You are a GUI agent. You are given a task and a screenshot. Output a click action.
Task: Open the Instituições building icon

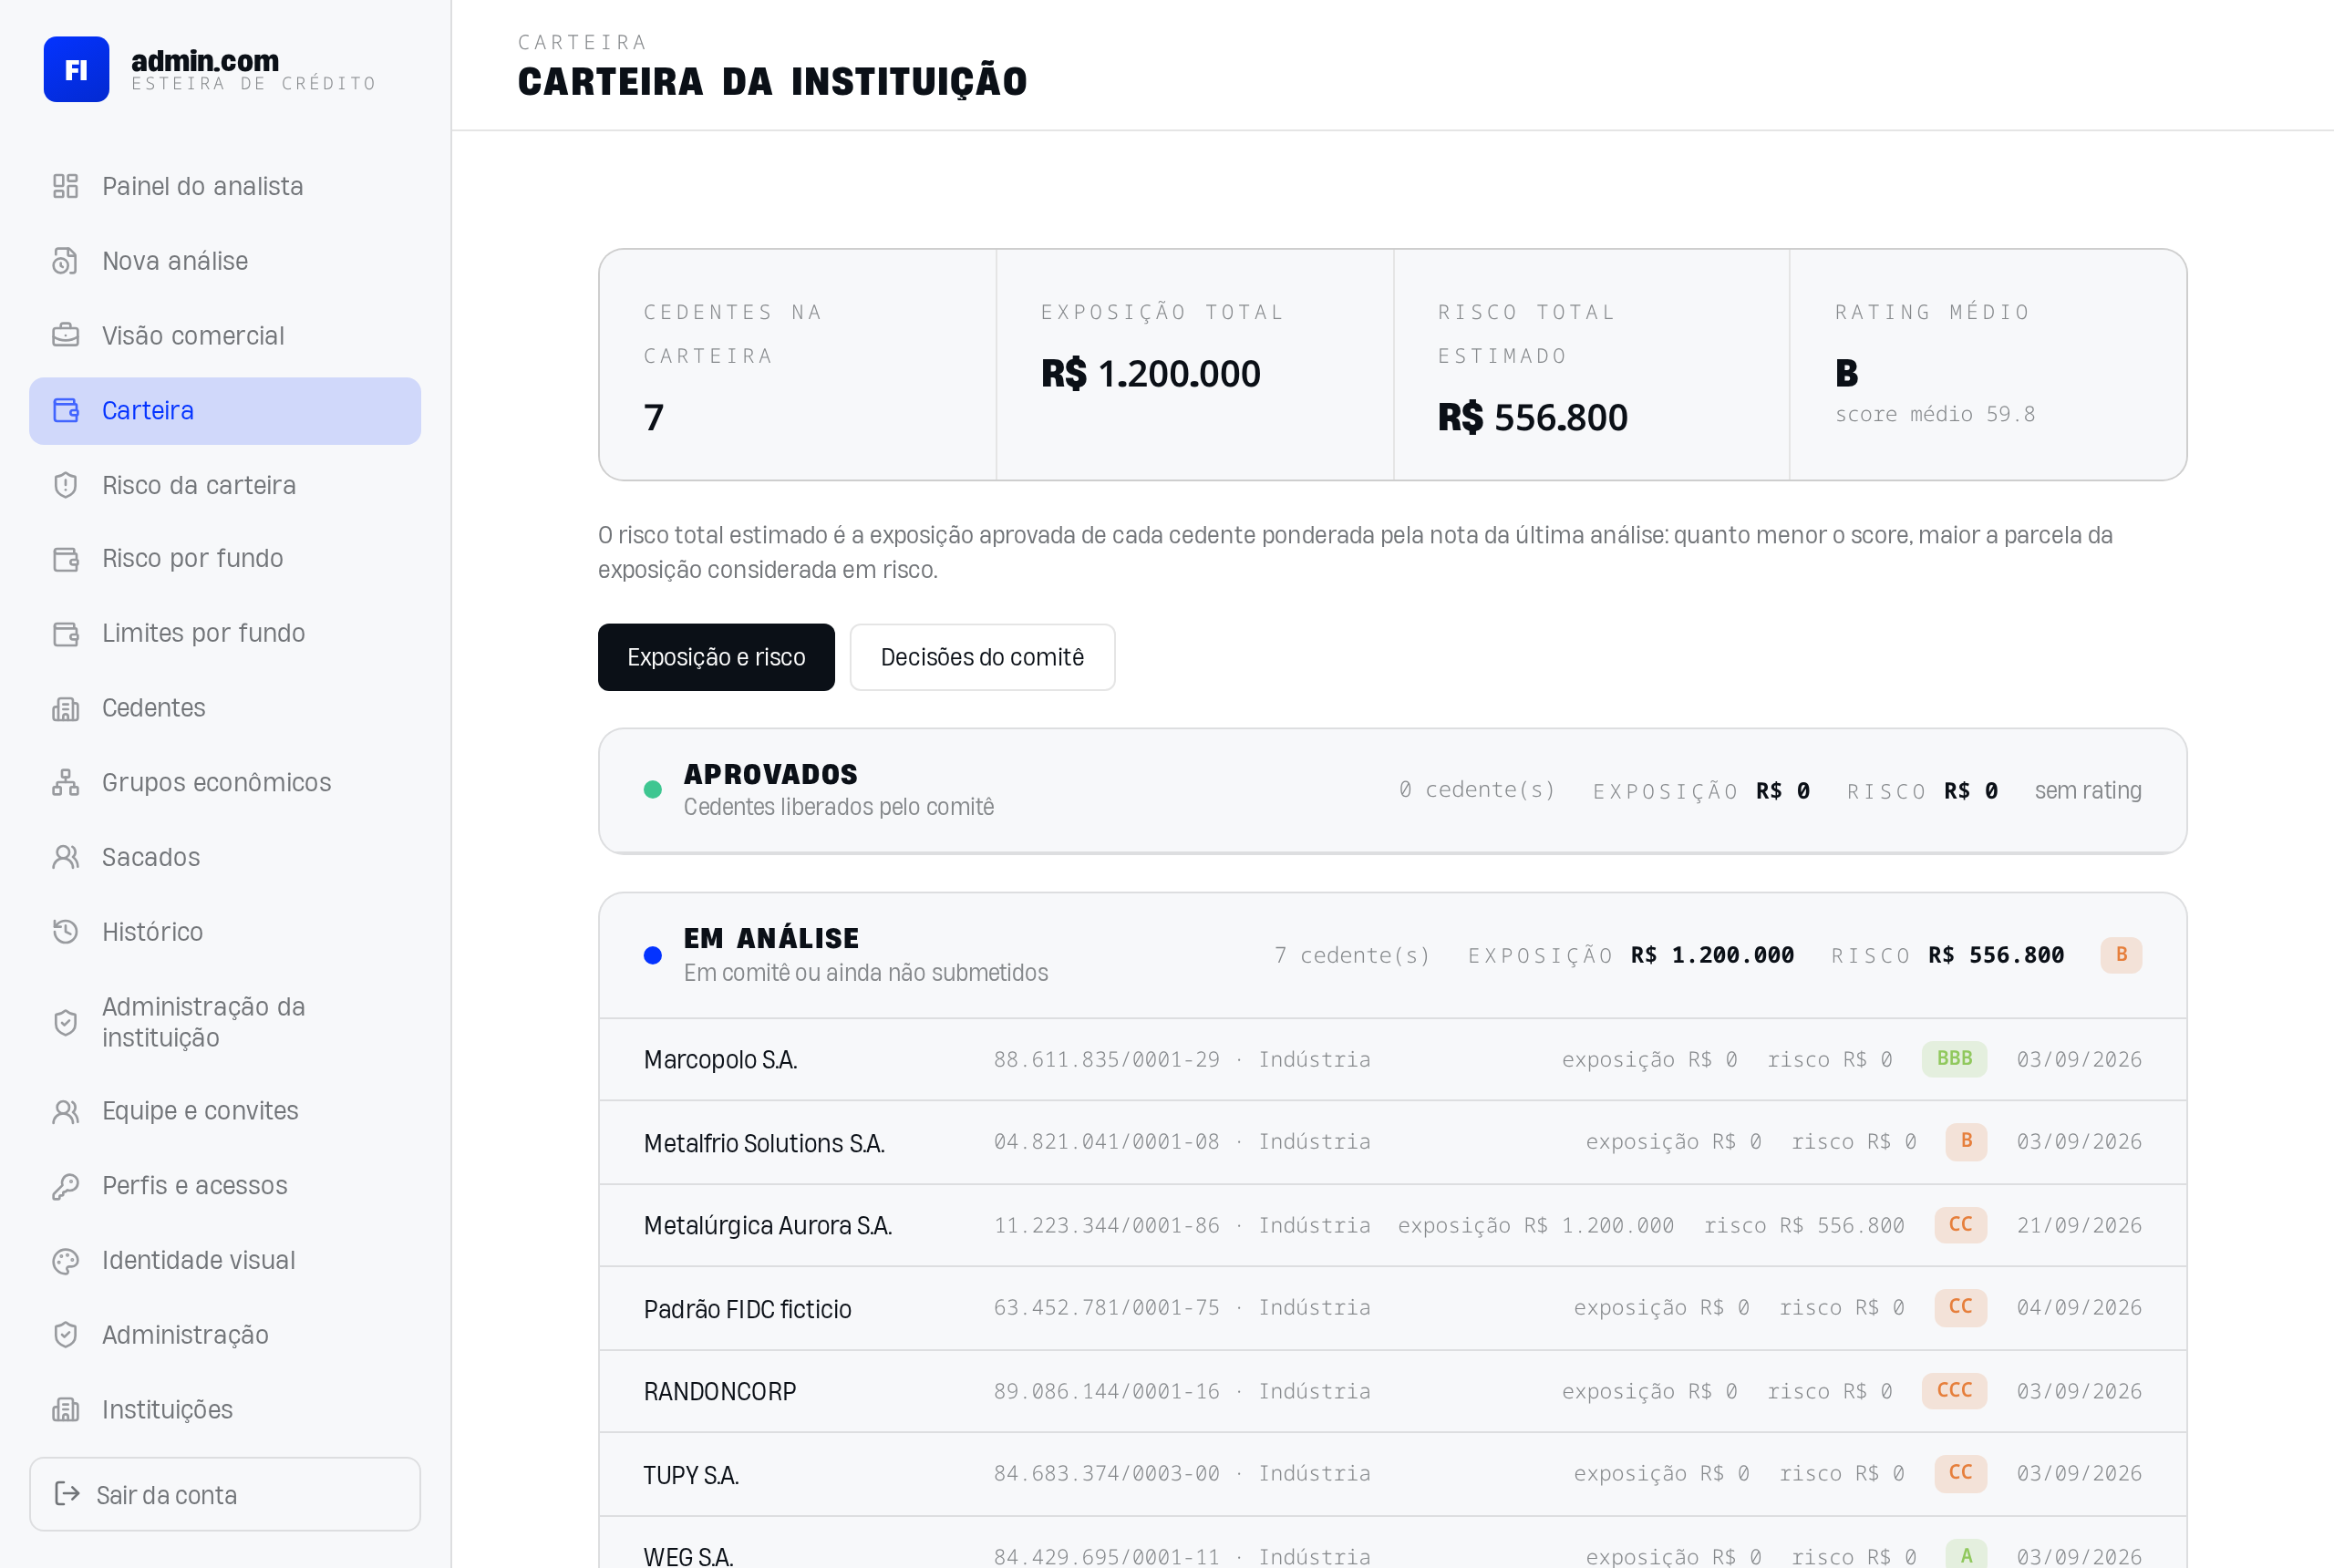66,1410
